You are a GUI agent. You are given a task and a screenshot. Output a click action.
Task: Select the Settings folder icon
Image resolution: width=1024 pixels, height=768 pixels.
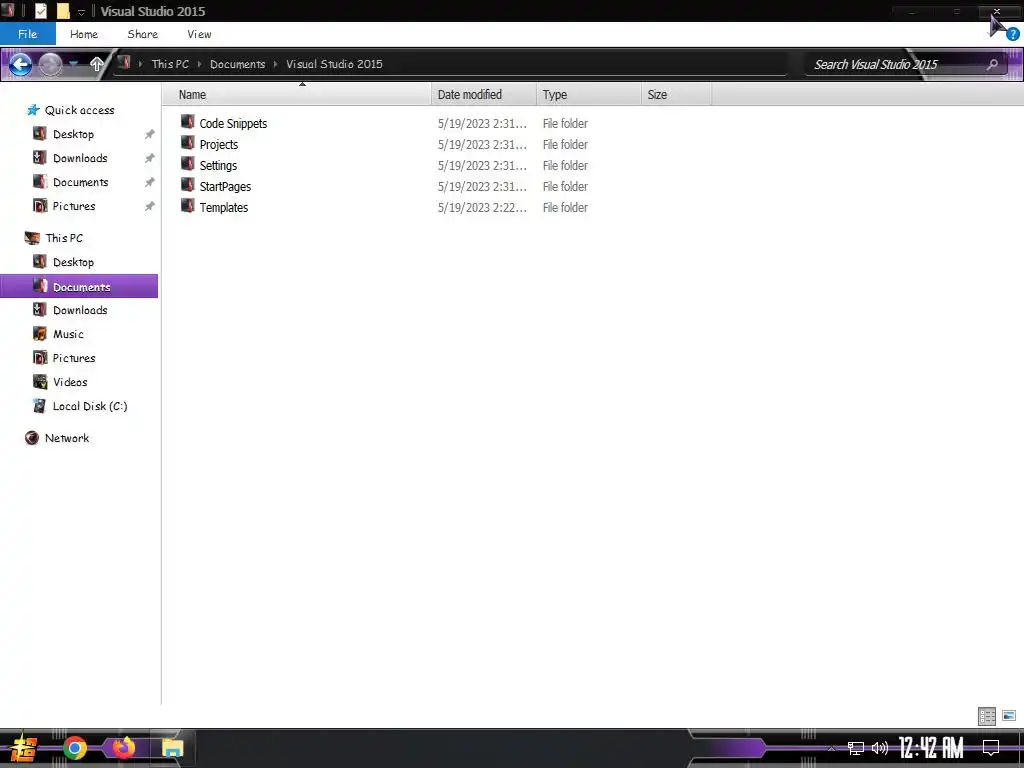click(187, 164)
